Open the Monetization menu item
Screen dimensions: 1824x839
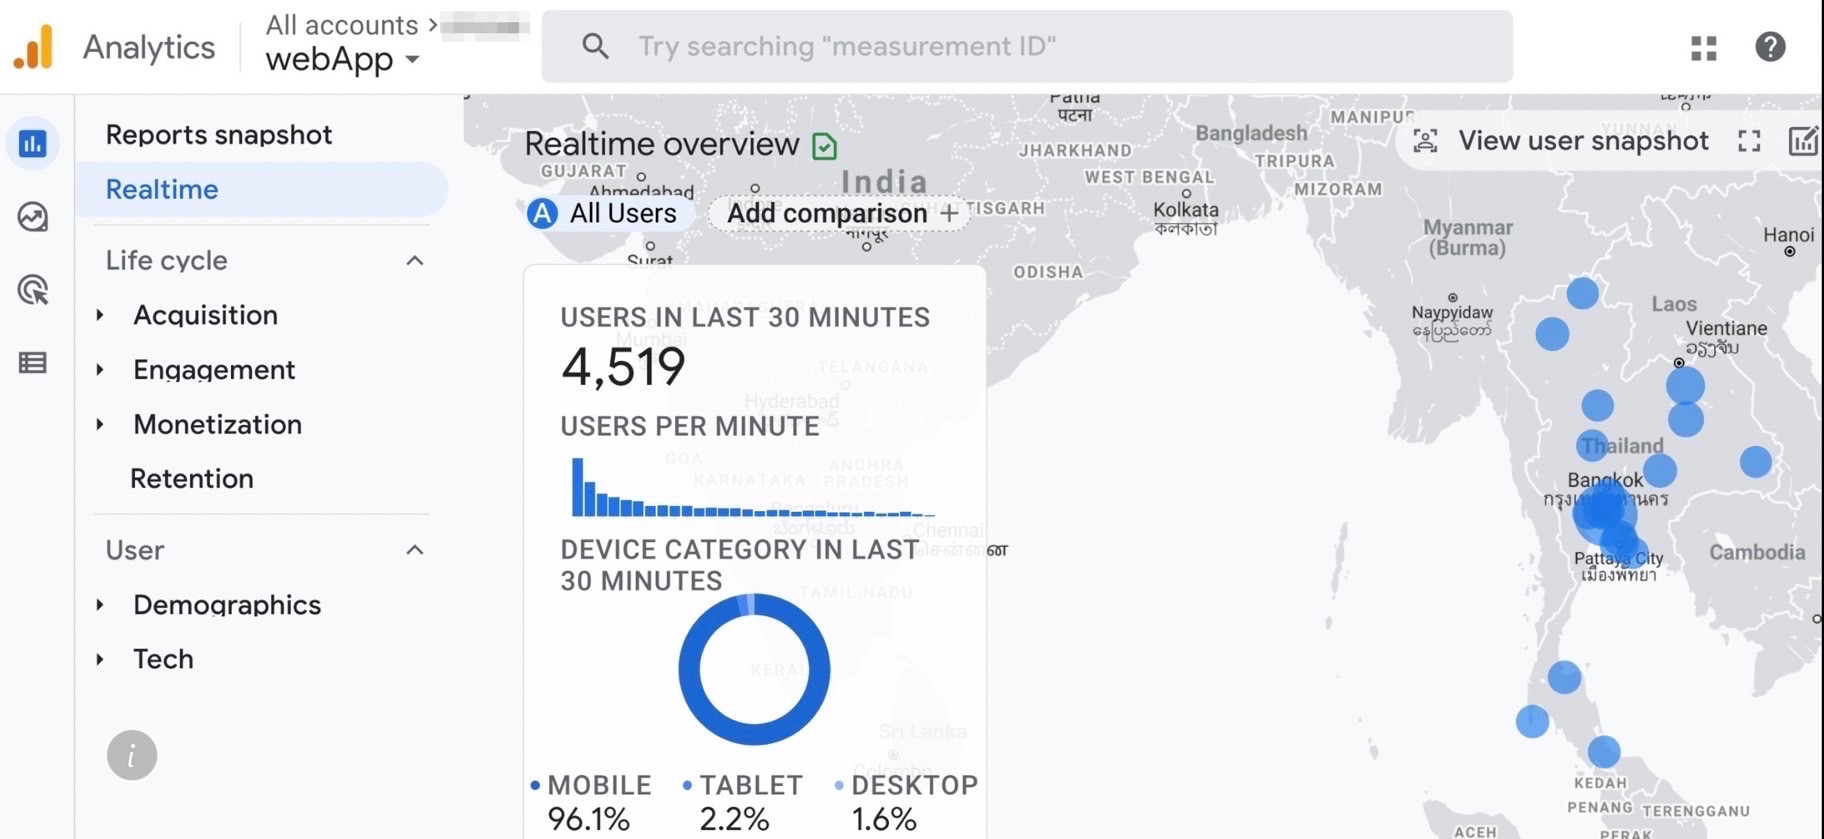coord(218,425)
